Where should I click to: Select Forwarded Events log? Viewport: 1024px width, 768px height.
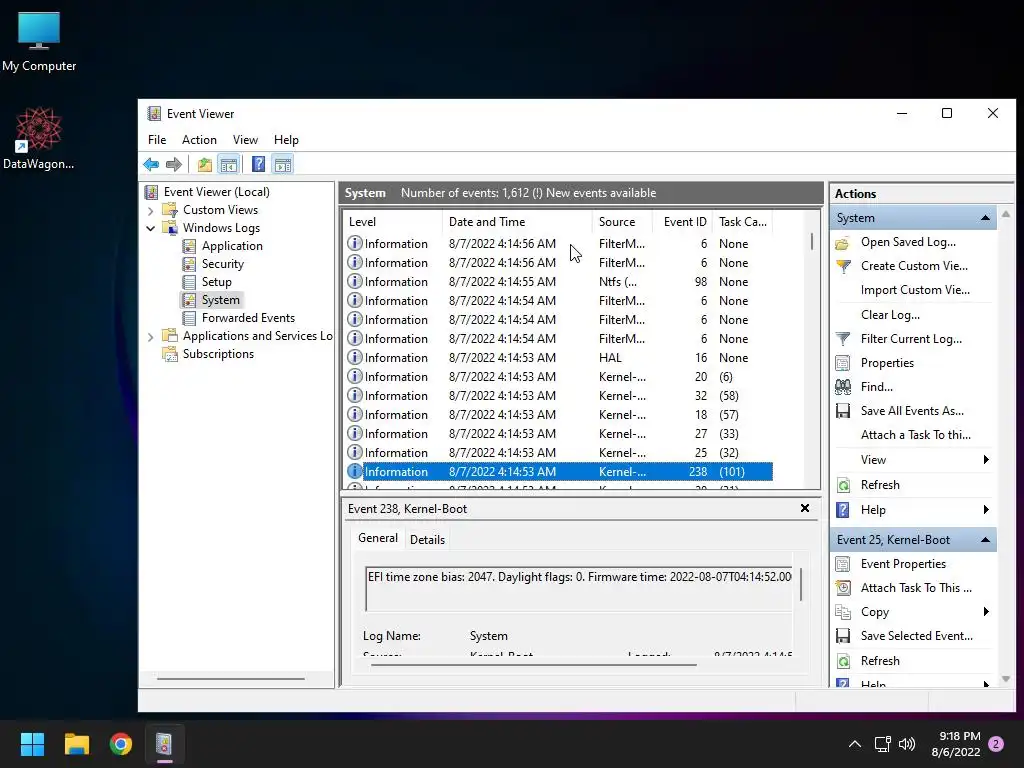coord(248,318)
